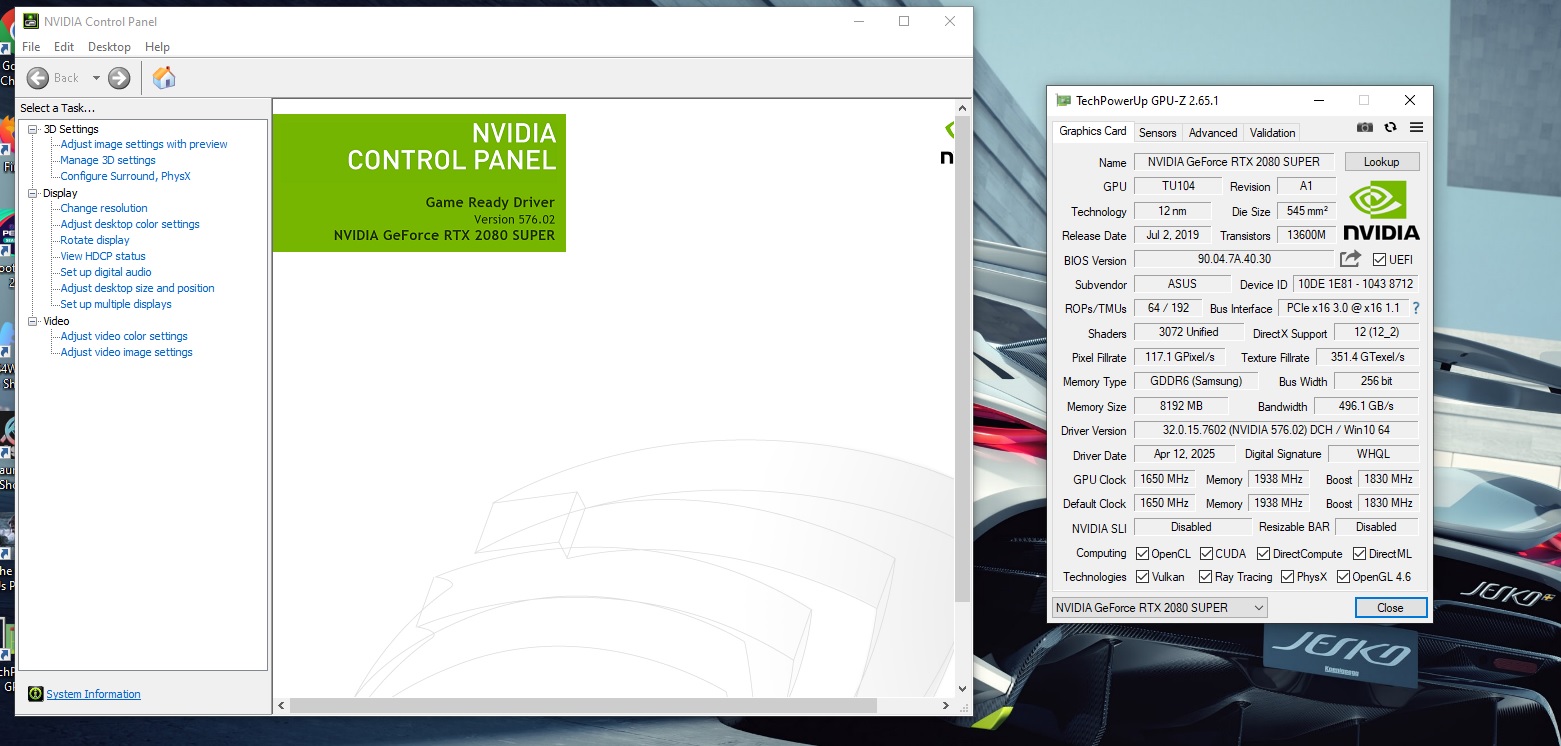The image size is (1561, 746).
Task: Collapse the Display tree node
Action: tap(33, 193)
